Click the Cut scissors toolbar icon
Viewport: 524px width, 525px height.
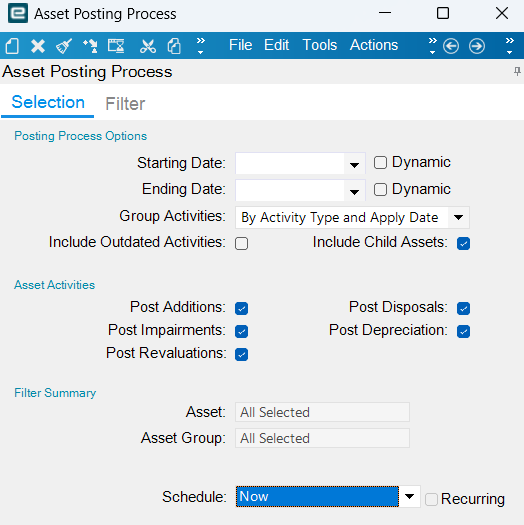148,46
